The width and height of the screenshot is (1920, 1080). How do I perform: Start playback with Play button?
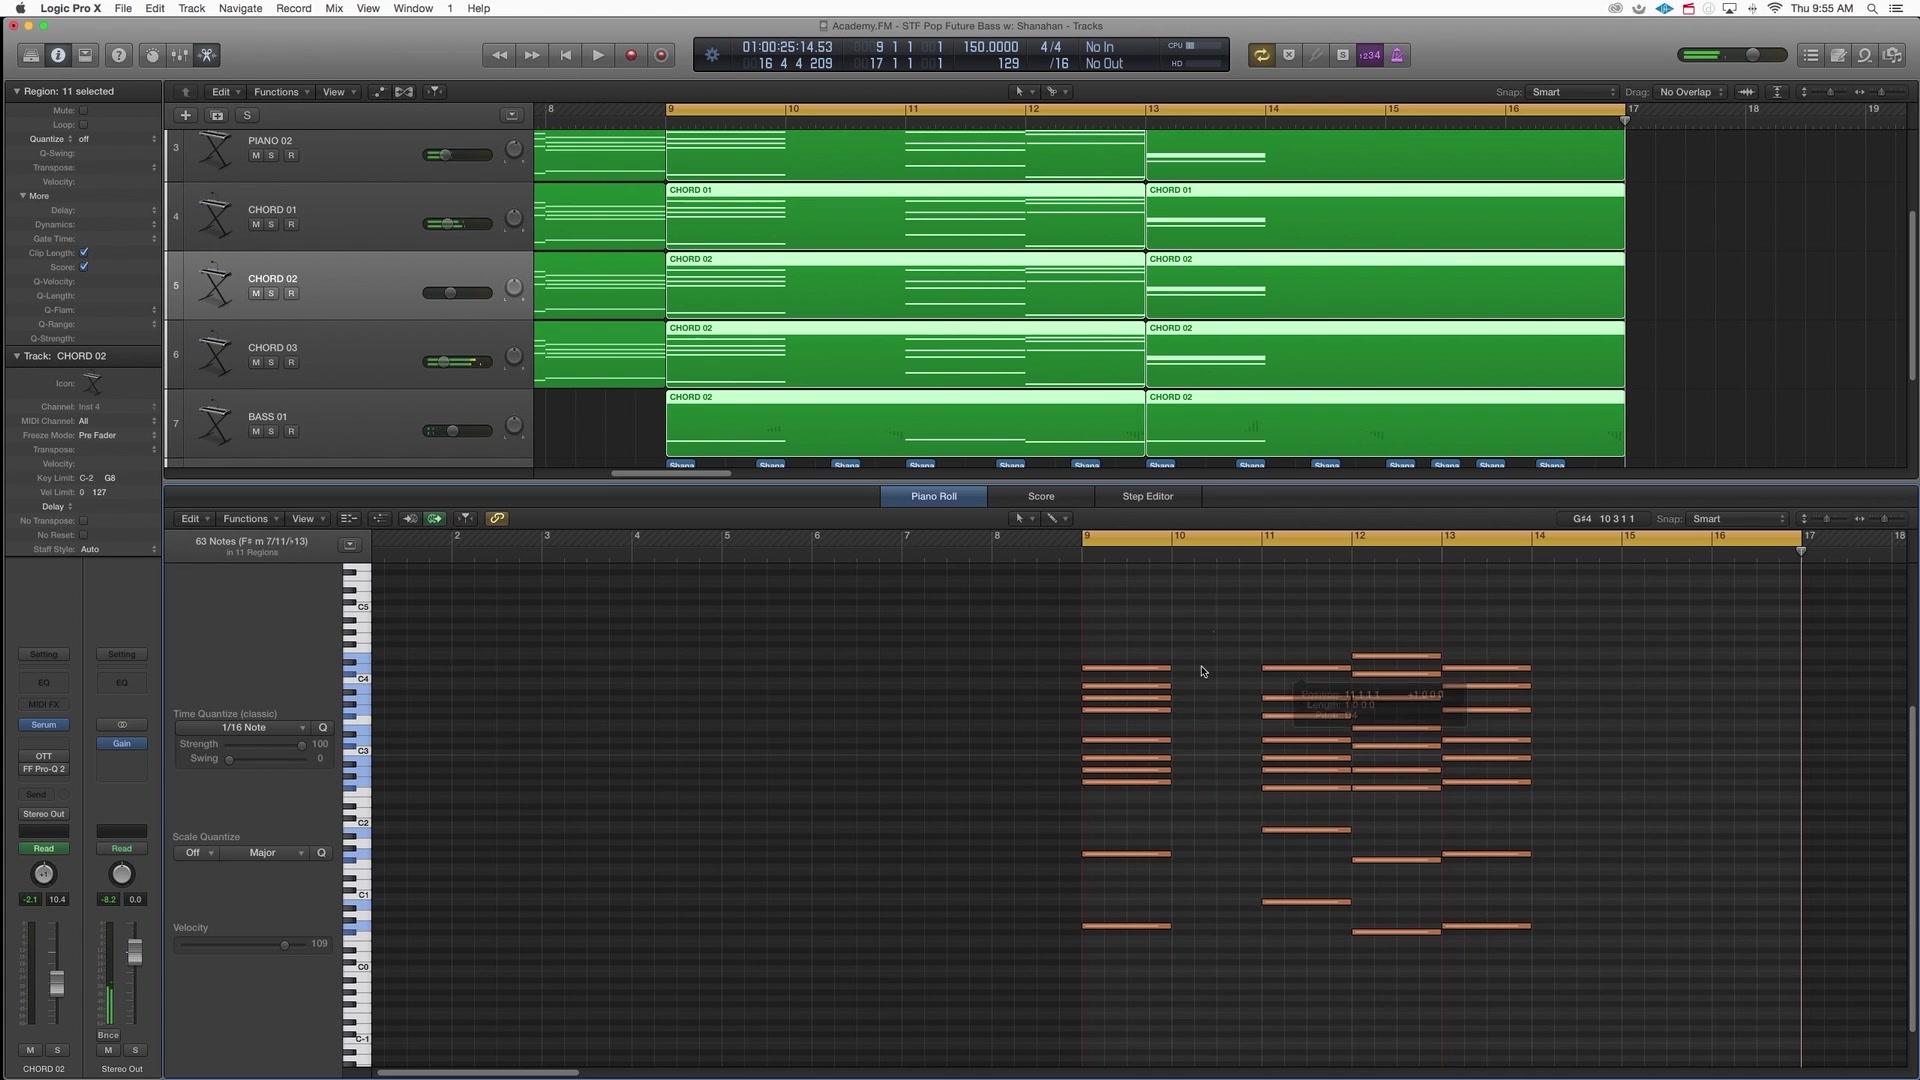point(598,55)
